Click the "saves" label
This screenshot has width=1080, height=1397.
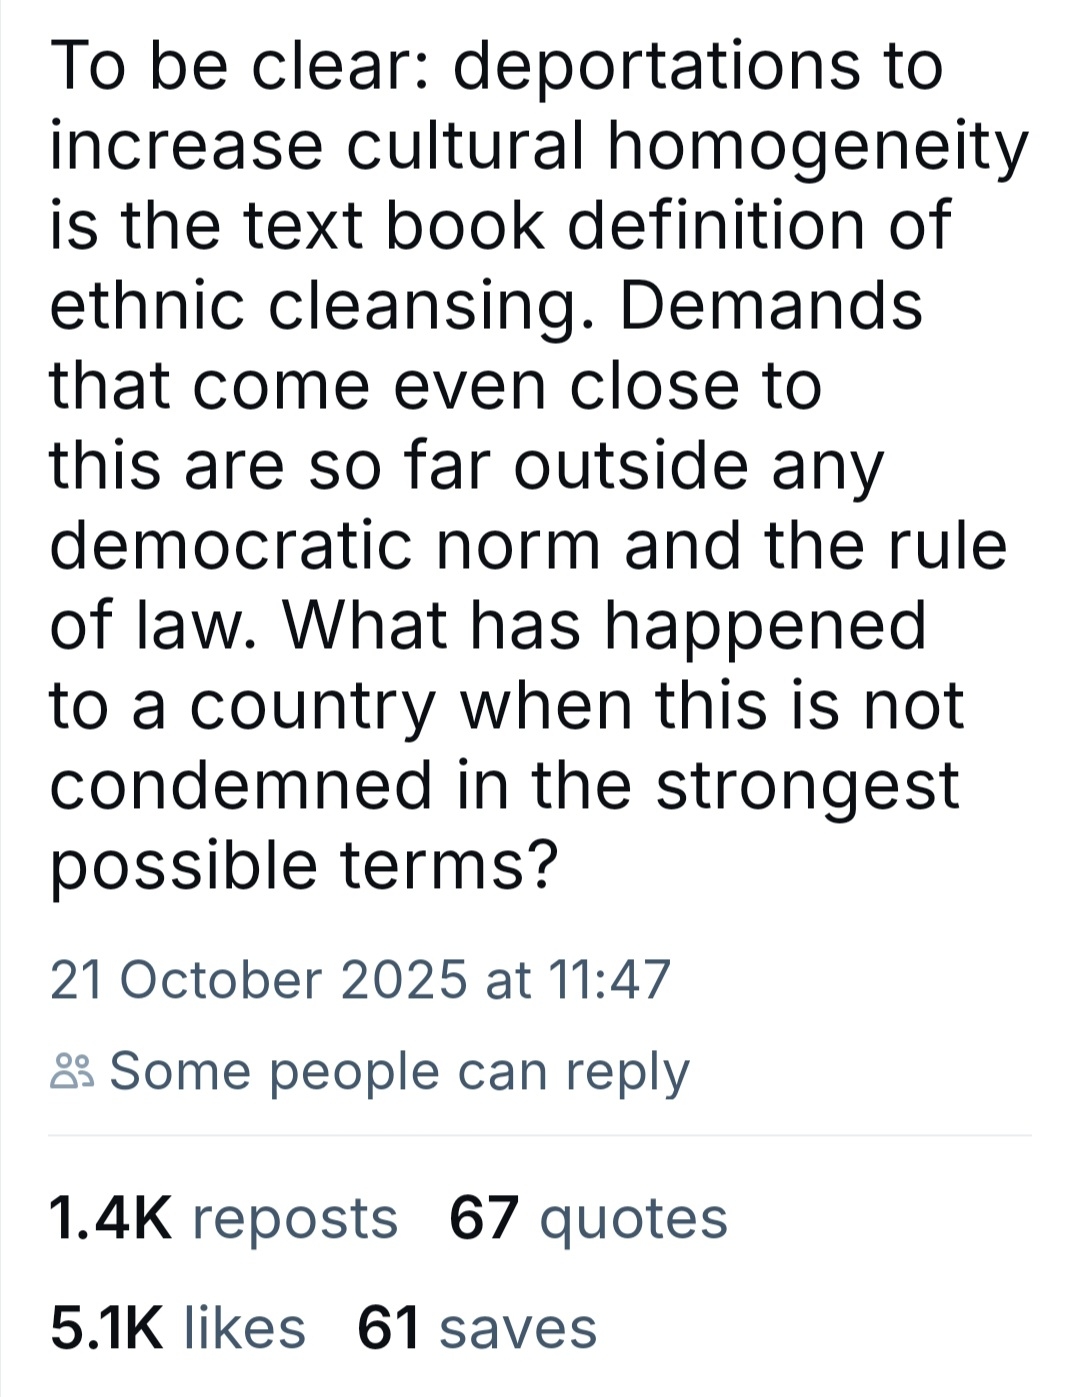[517, 1328]
